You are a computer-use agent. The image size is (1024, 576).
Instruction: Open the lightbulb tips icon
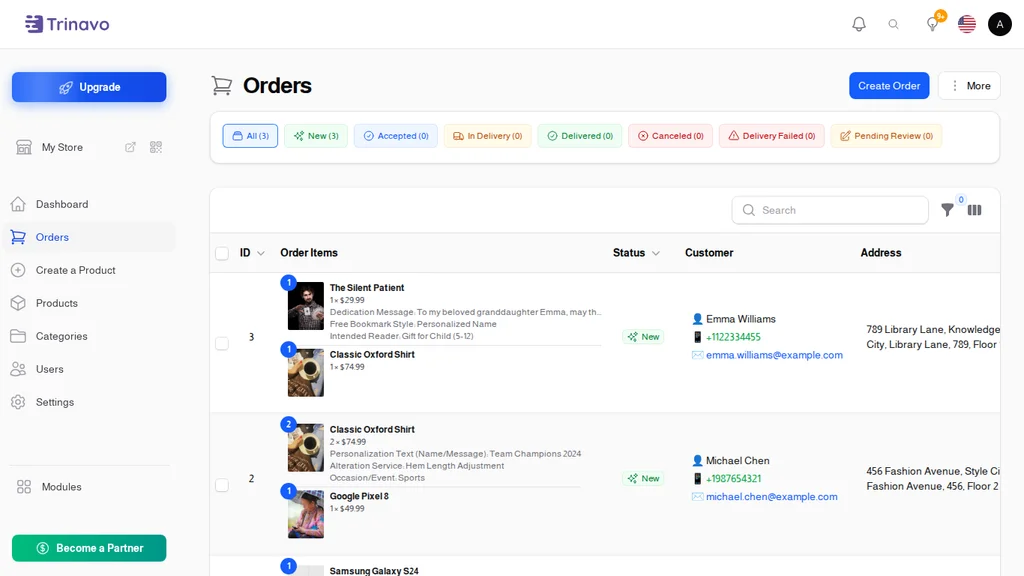coord(933,24)
